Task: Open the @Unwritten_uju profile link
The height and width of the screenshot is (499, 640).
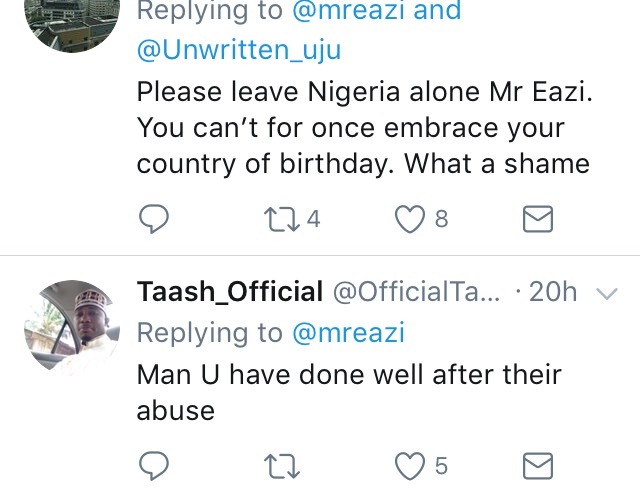Action: point(239,50)
